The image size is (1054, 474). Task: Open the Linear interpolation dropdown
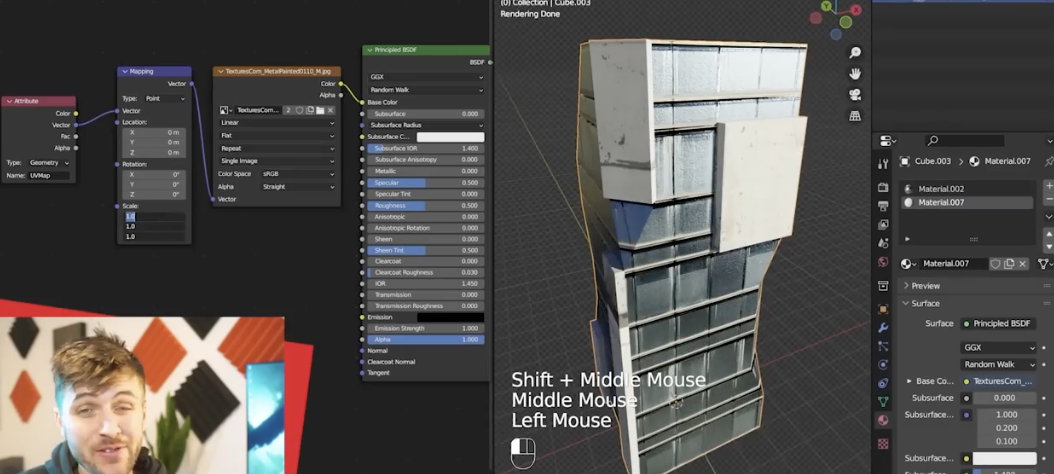[277, 123]
